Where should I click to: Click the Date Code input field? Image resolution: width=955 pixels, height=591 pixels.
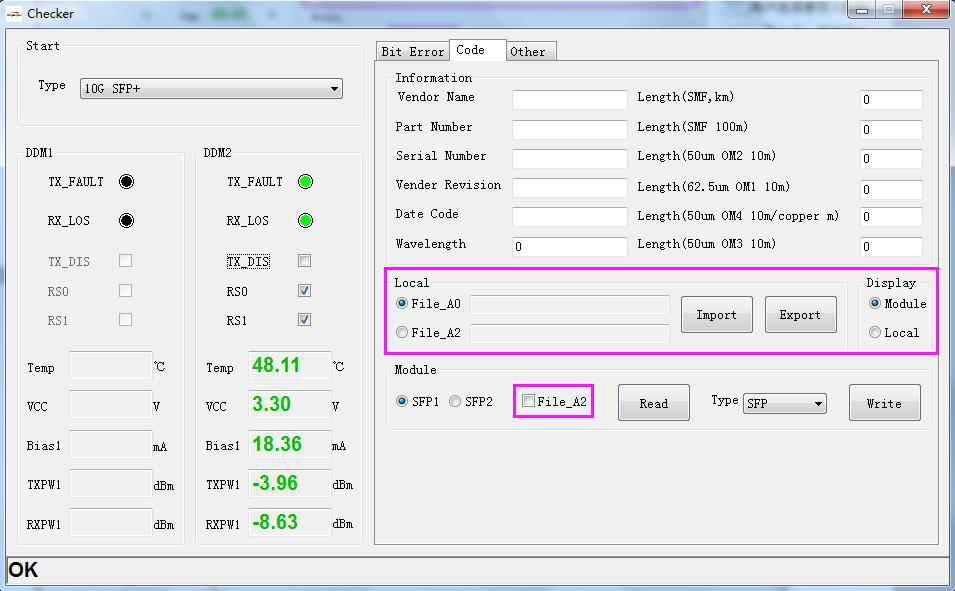tap(569, 217)
